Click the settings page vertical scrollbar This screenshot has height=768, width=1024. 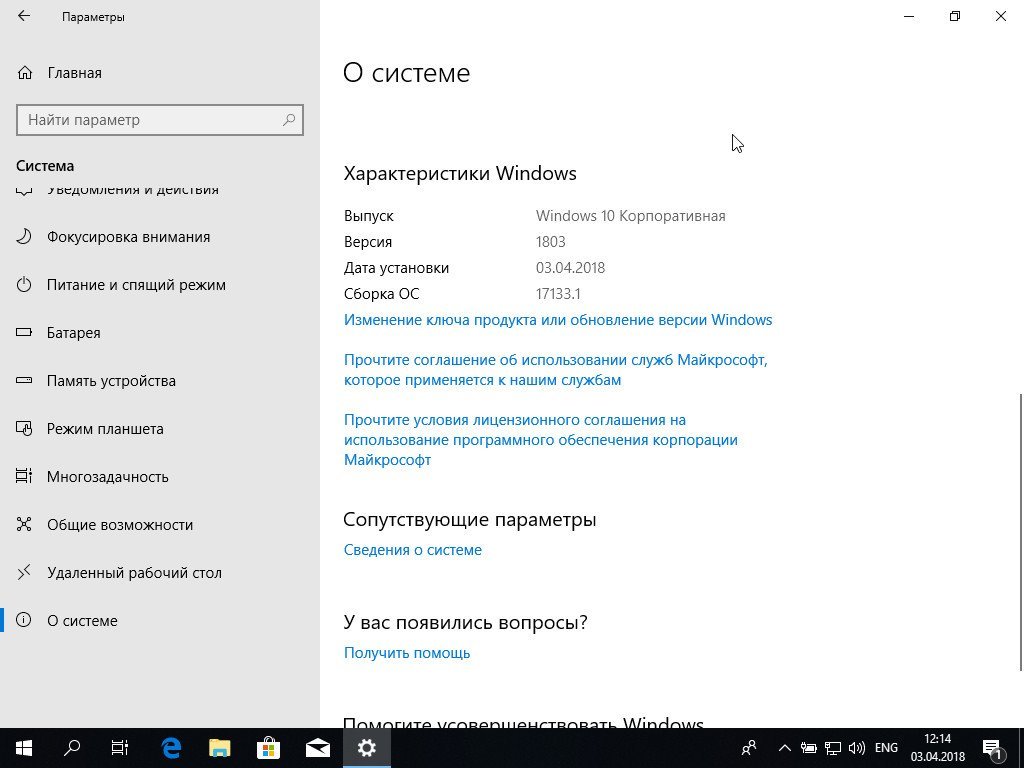click(x=1019, y=532)
